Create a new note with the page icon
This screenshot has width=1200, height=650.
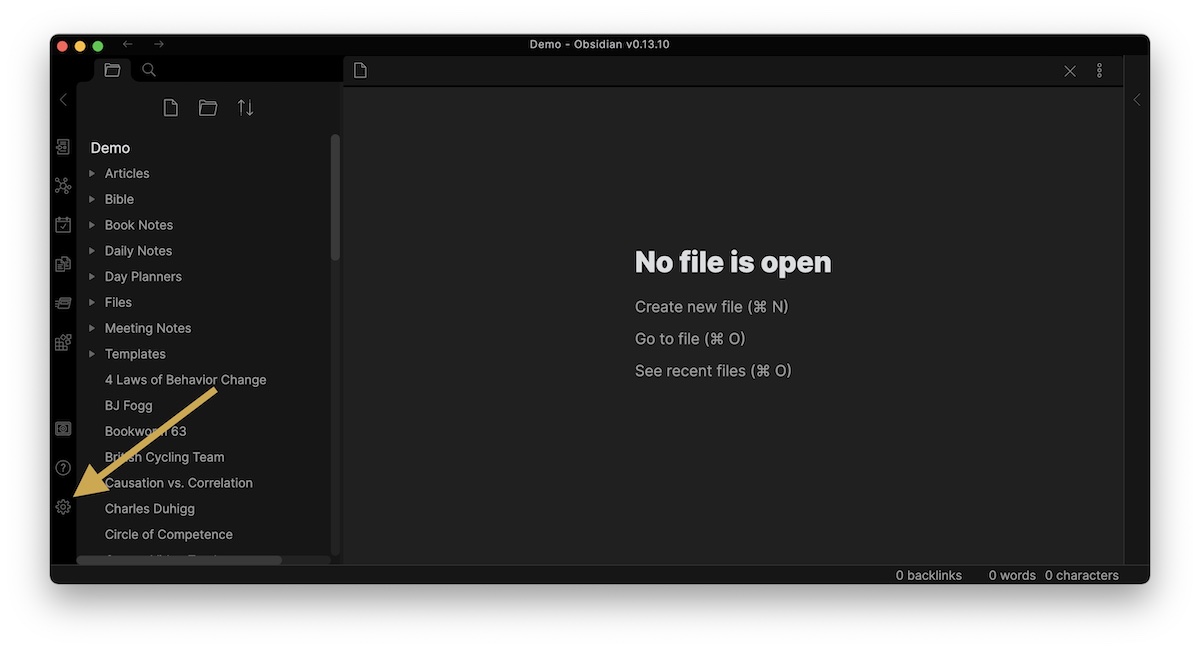[171, 108]
